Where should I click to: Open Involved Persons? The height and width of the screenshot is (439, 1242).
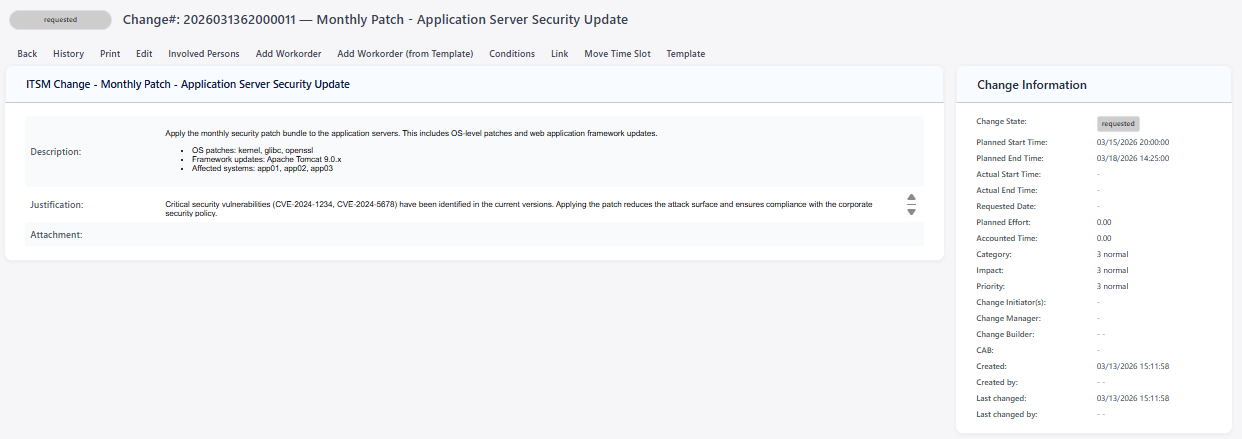[204, 54]
